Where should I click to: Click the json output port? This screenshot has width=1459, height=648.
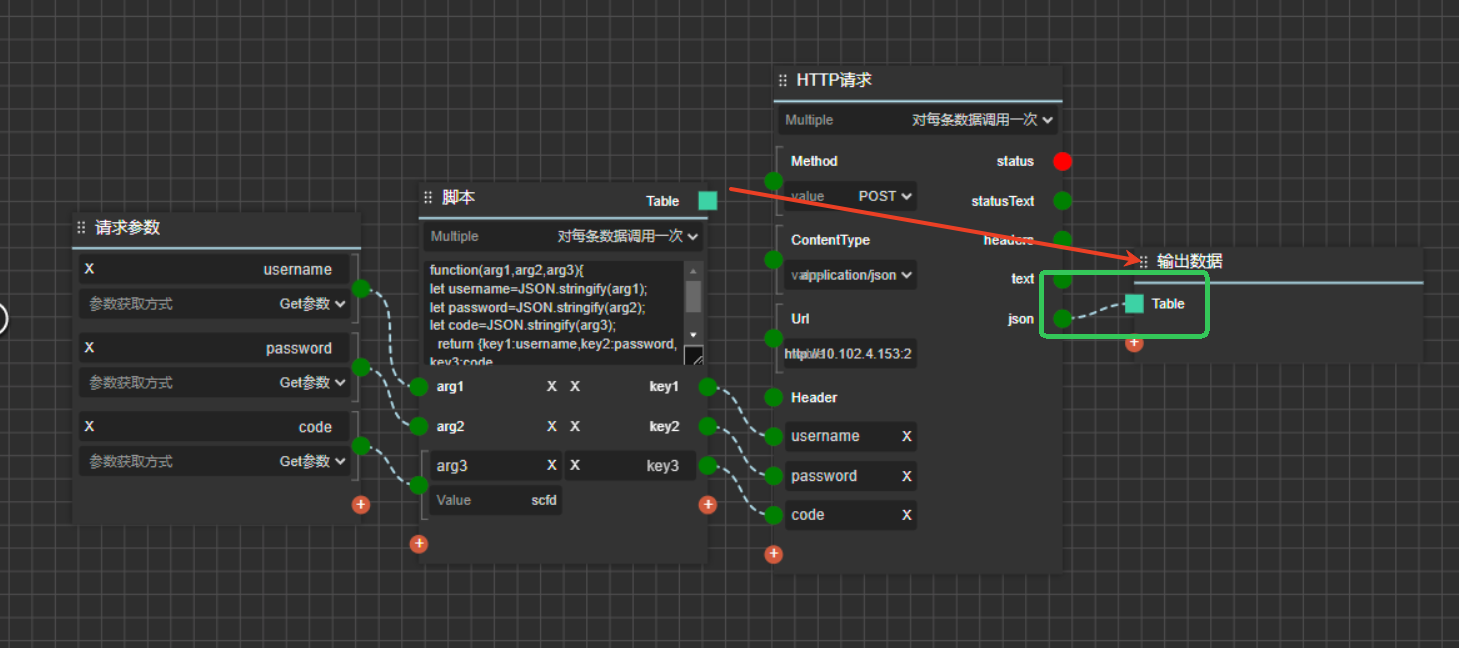1062,319
